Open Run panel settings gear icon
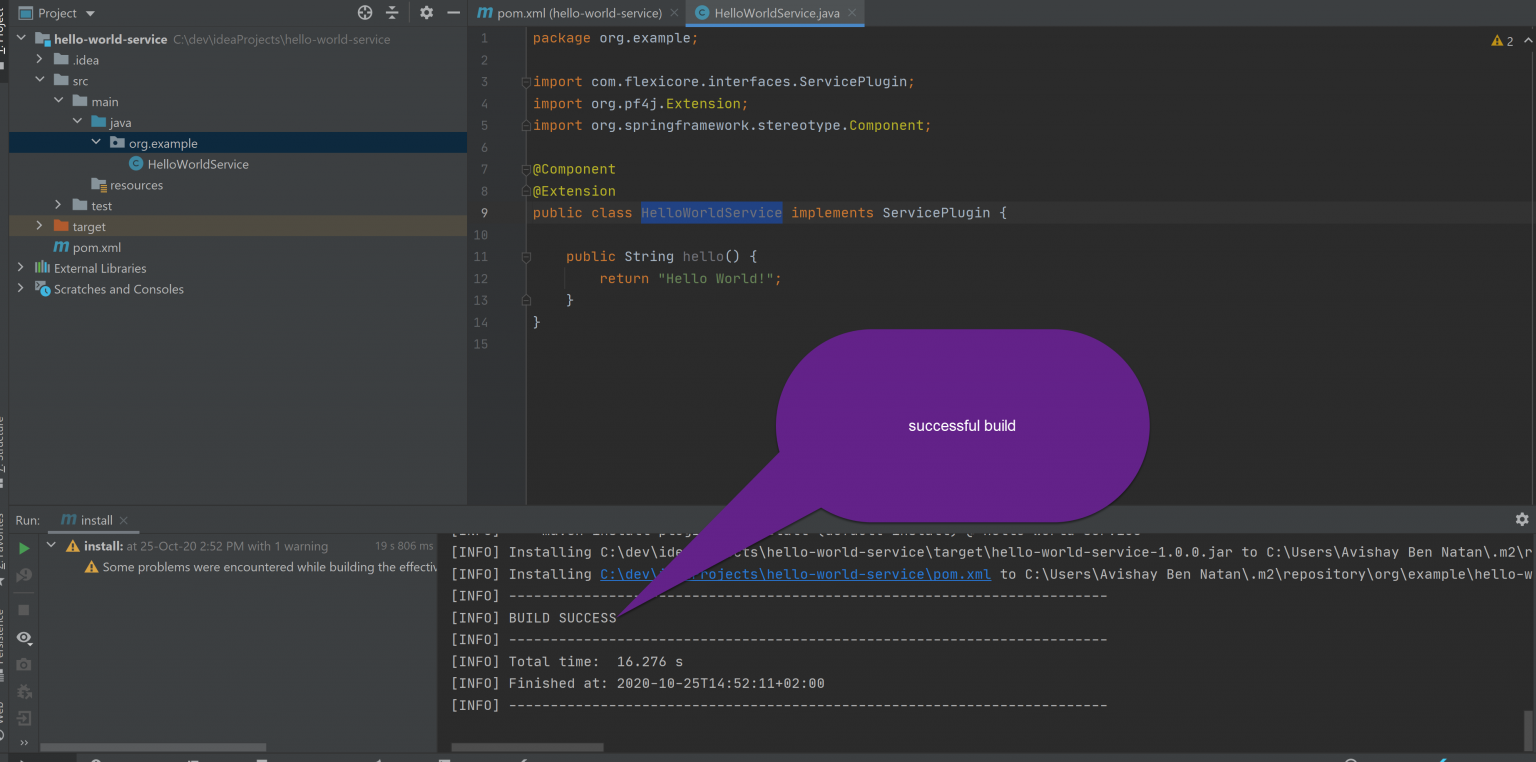This screenshot has width=1536, height=762. coord(1521,519)
